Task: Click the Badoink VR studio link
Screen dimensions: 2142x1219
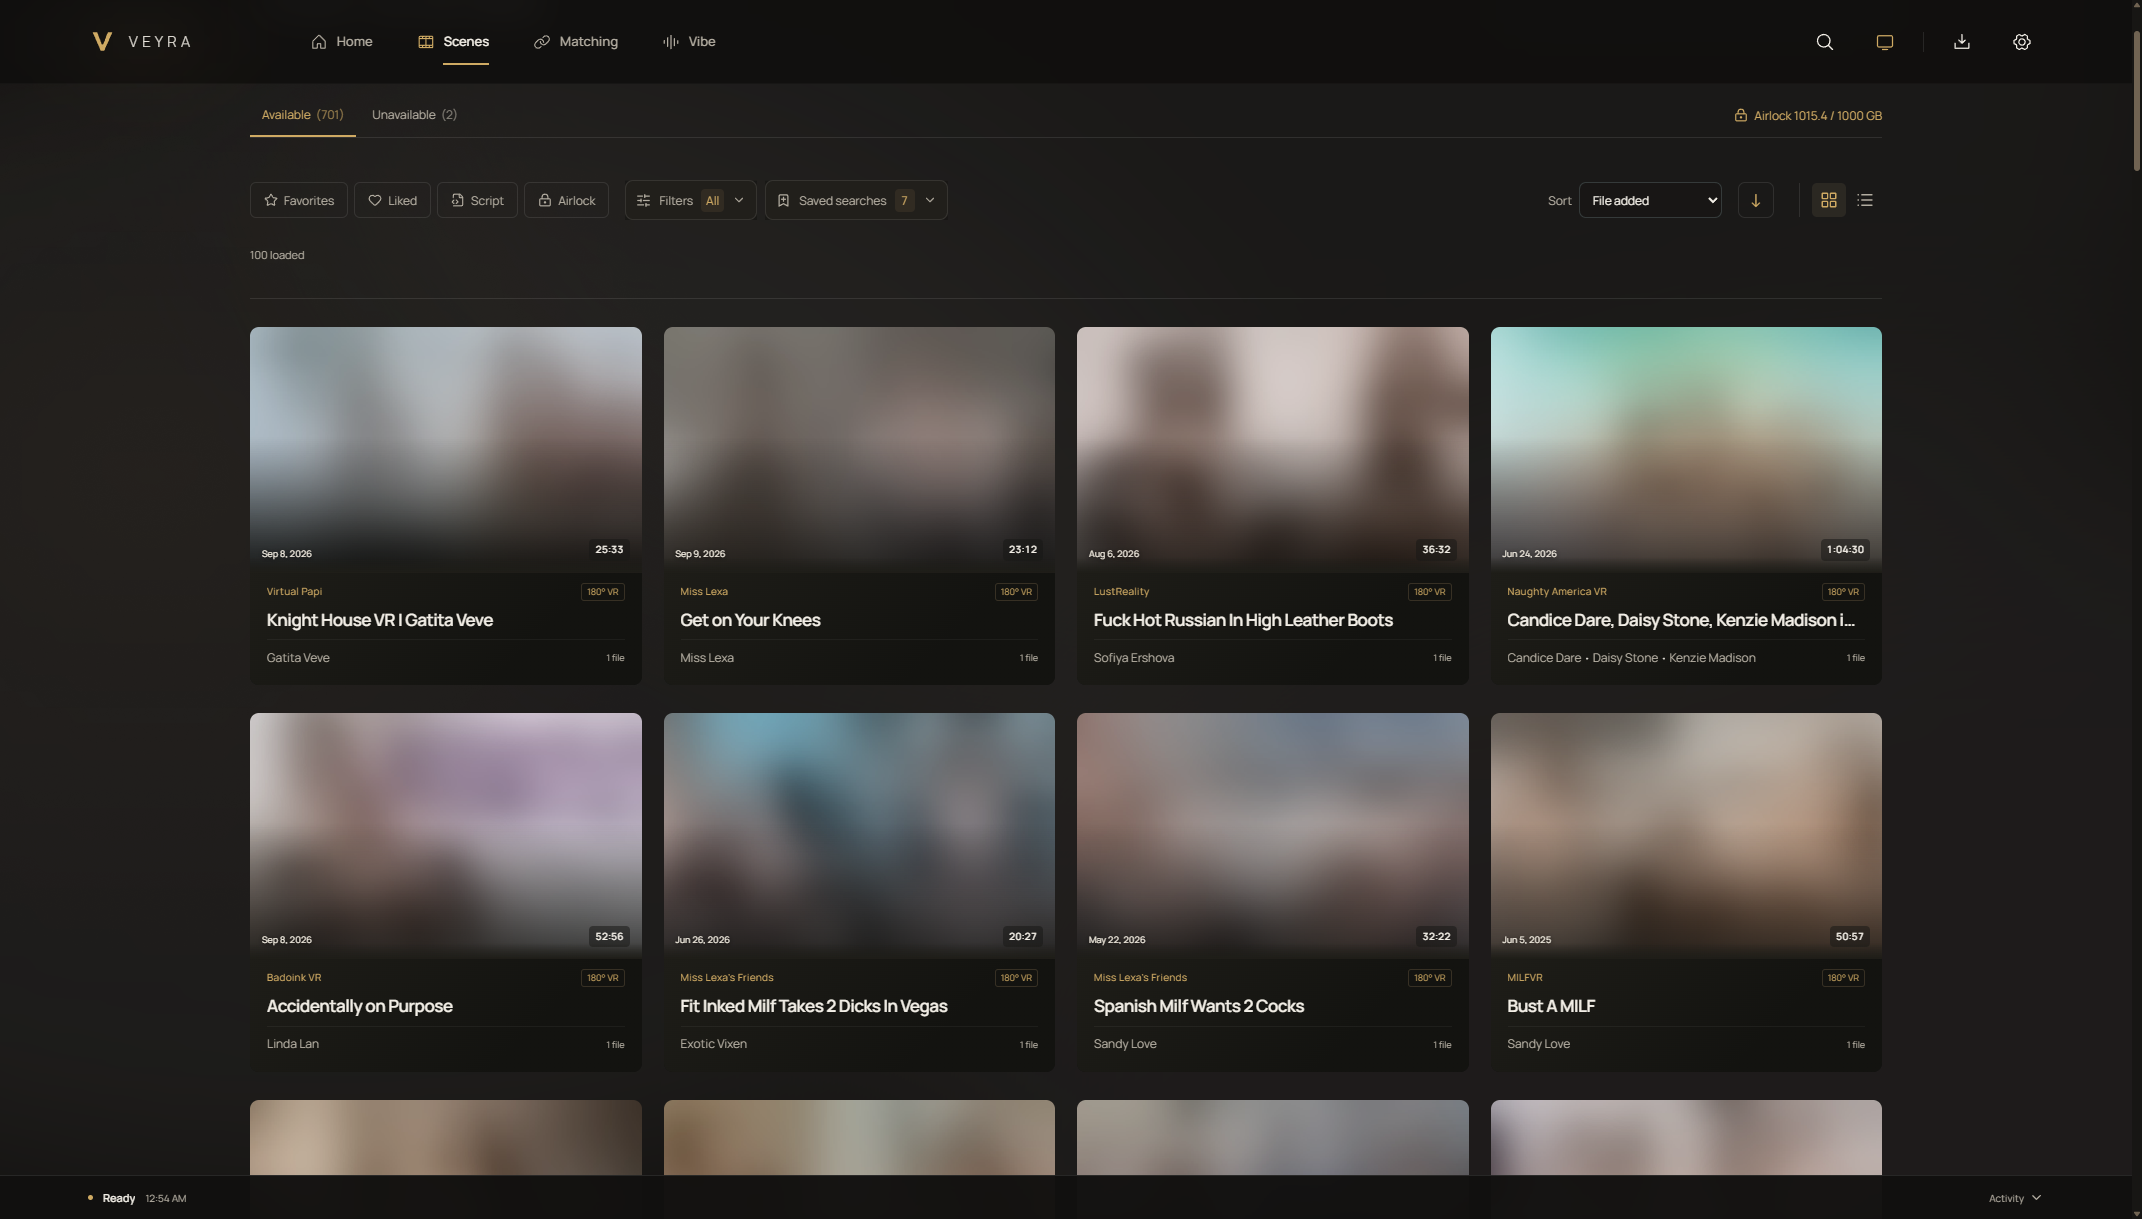Action: tap(294, 978)
